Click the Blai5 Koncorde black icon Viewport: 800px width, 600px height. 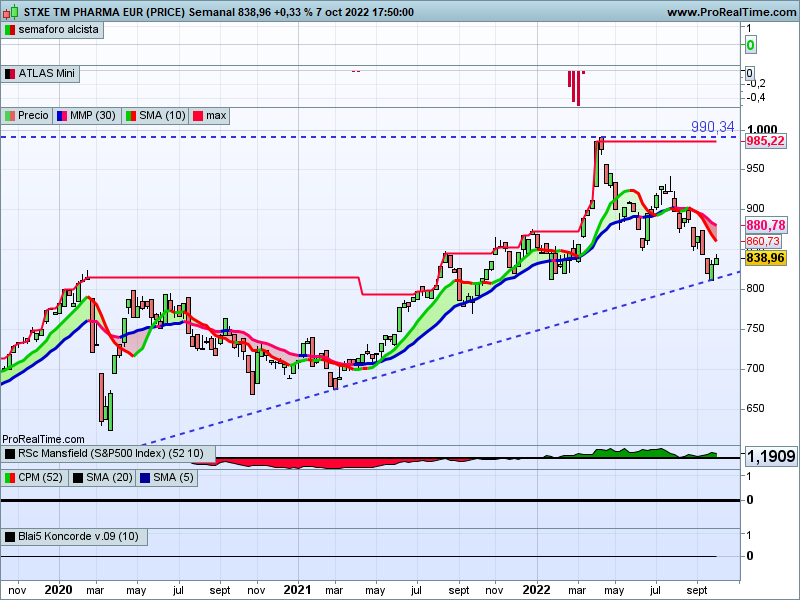click(10, 537)
